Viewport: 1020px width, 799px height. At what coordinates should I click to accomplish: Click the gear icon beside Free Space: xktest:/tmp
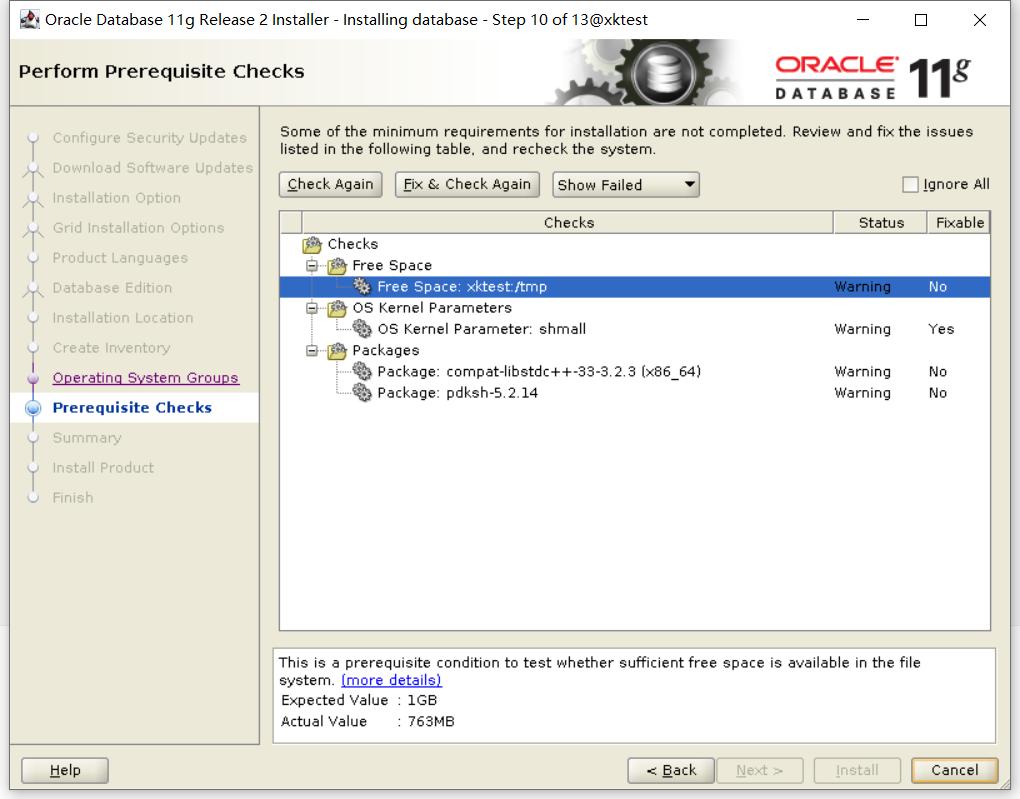pos(362,286)
